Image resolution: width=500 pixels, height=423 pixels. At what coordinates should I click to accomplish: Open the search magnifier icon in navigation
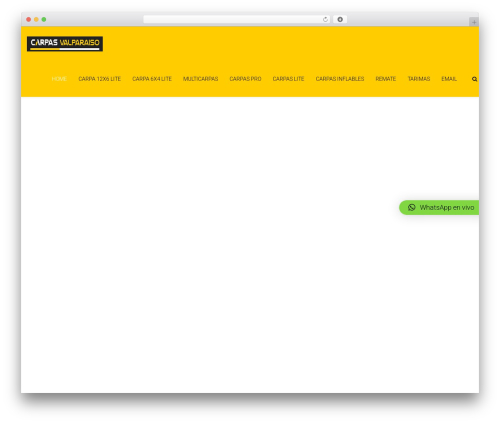coord(474,79)
